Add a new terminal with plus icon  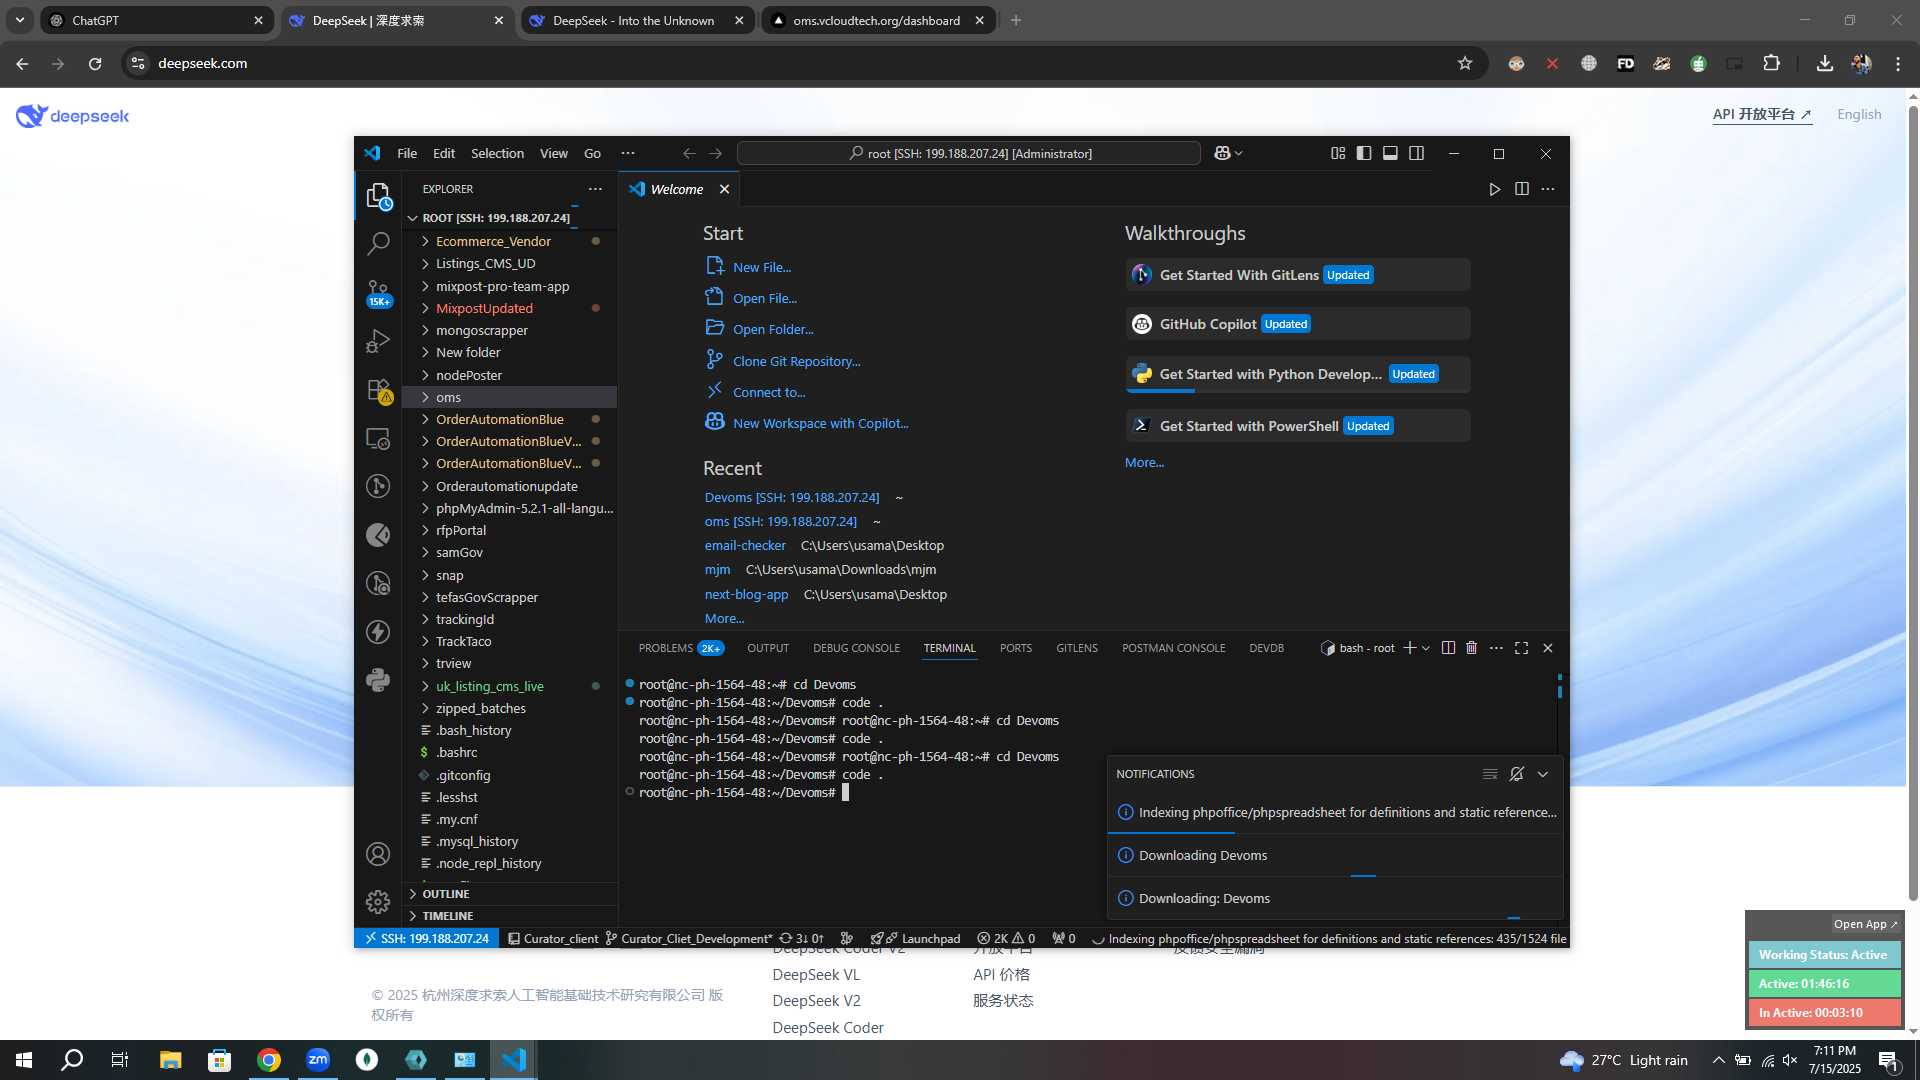coord(1410,648)
